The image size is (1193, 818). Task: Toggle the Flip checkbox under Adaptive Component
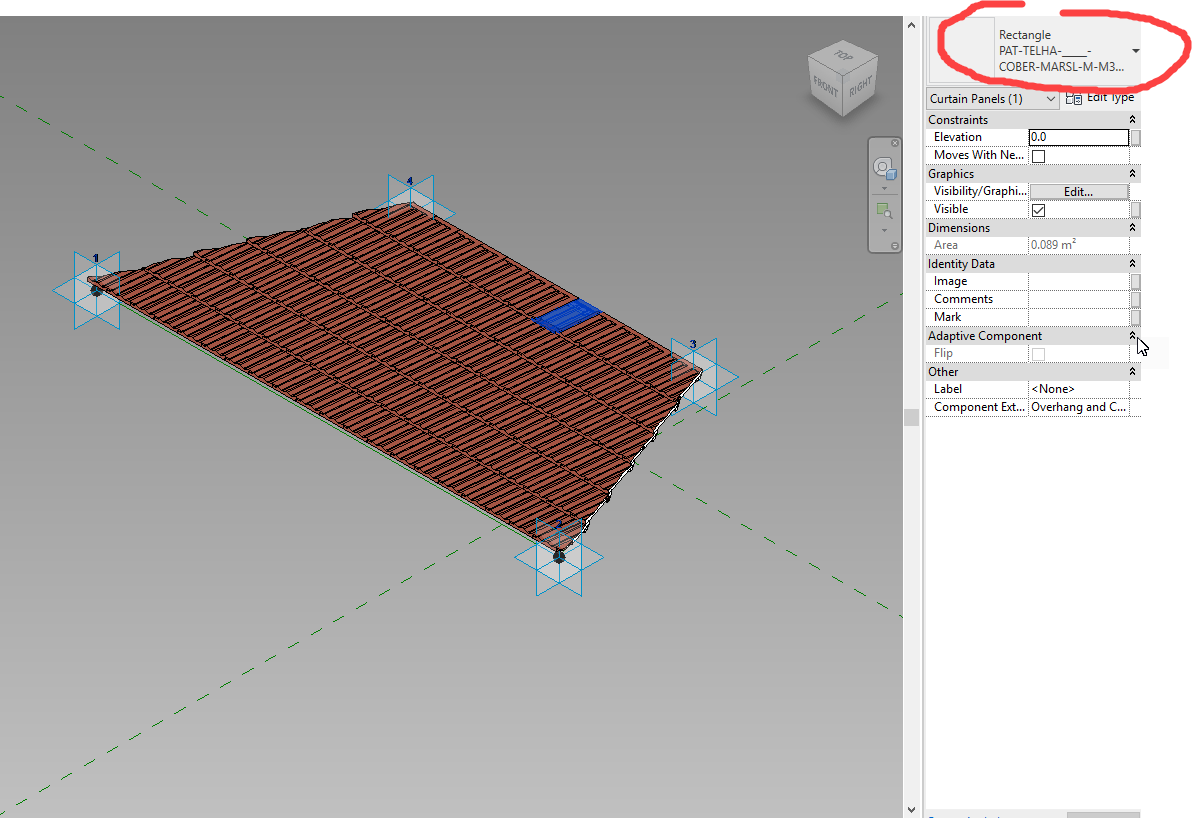point(1038,352)
